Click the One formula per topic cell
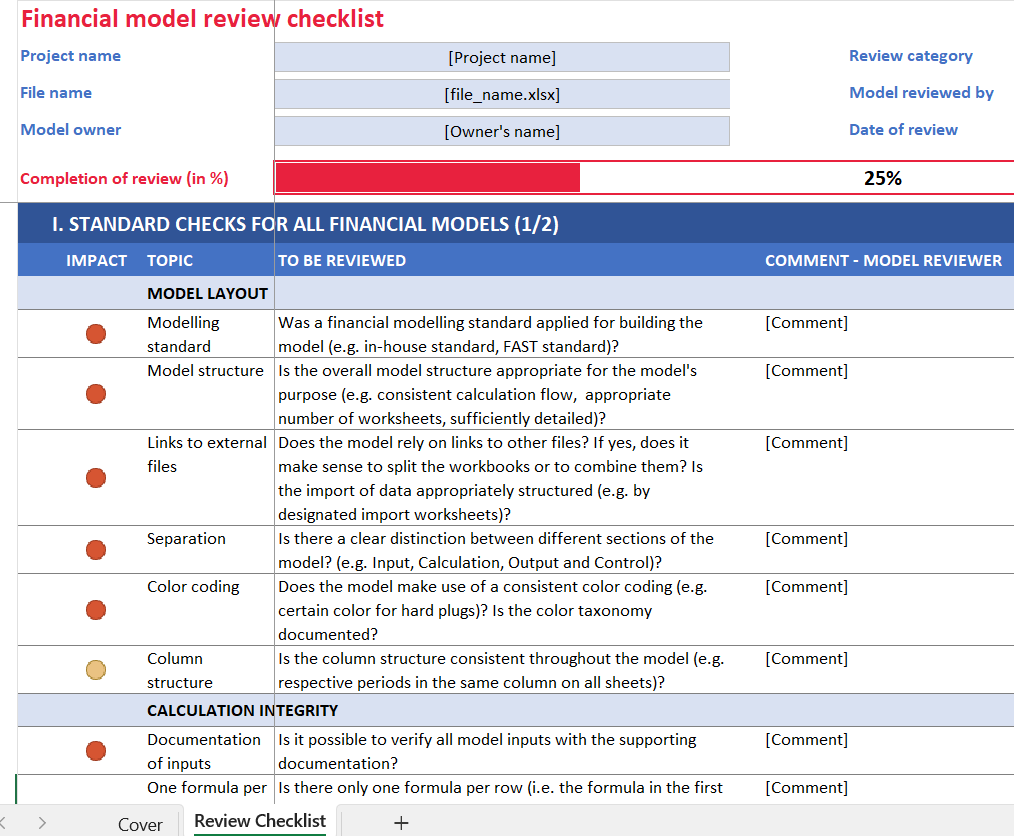Image resolution: width=1014 pixels, height=836 pixels. click(210, 789)
